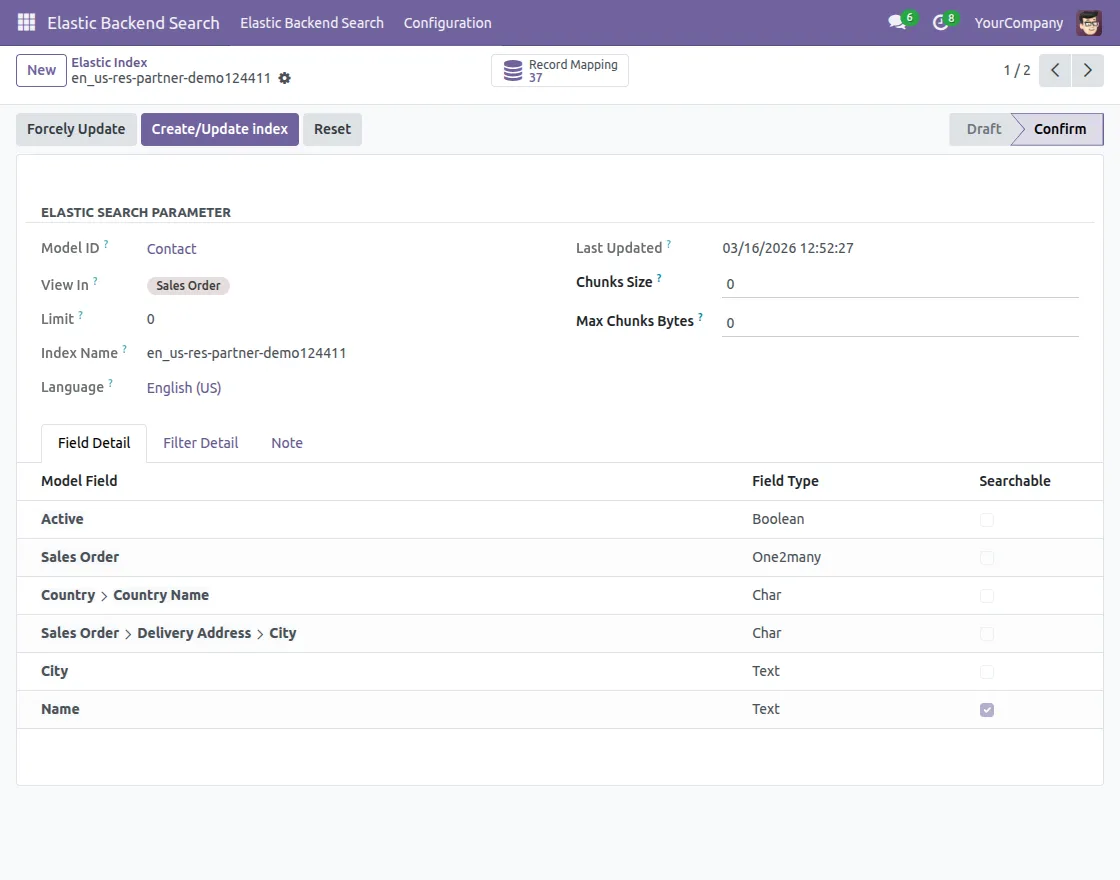Click the gear icon beside the index name
This screenshot has height=880, width=1120.
coord(285,78)
